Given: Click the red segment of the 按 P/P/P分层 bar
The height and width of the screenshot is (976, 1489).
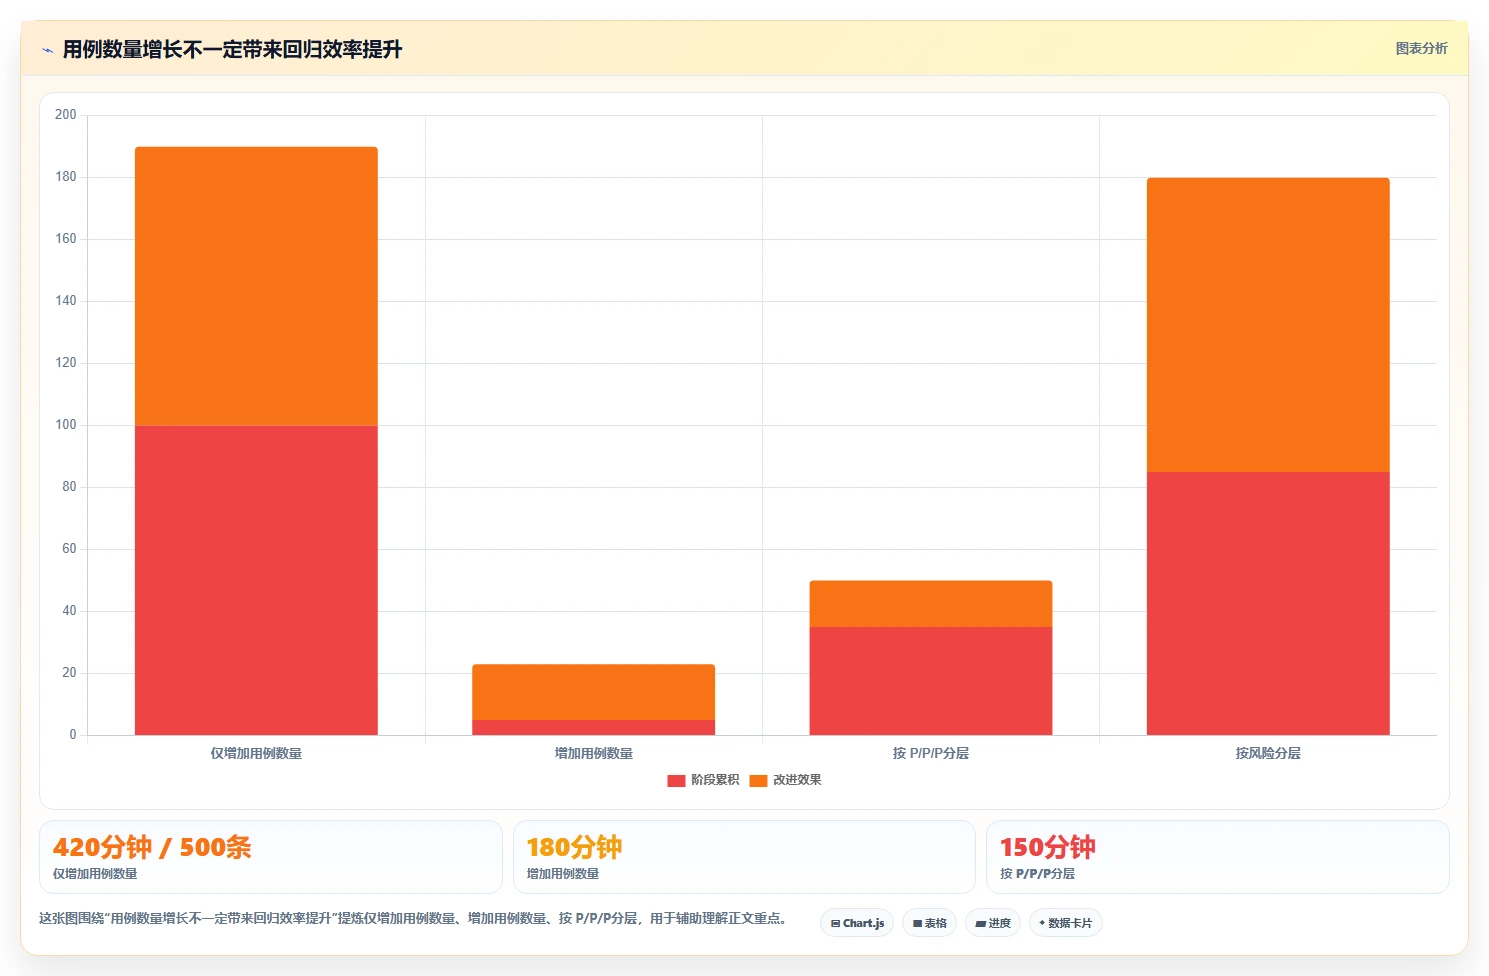Looking at the screenshot, I should tap(931, 681).
